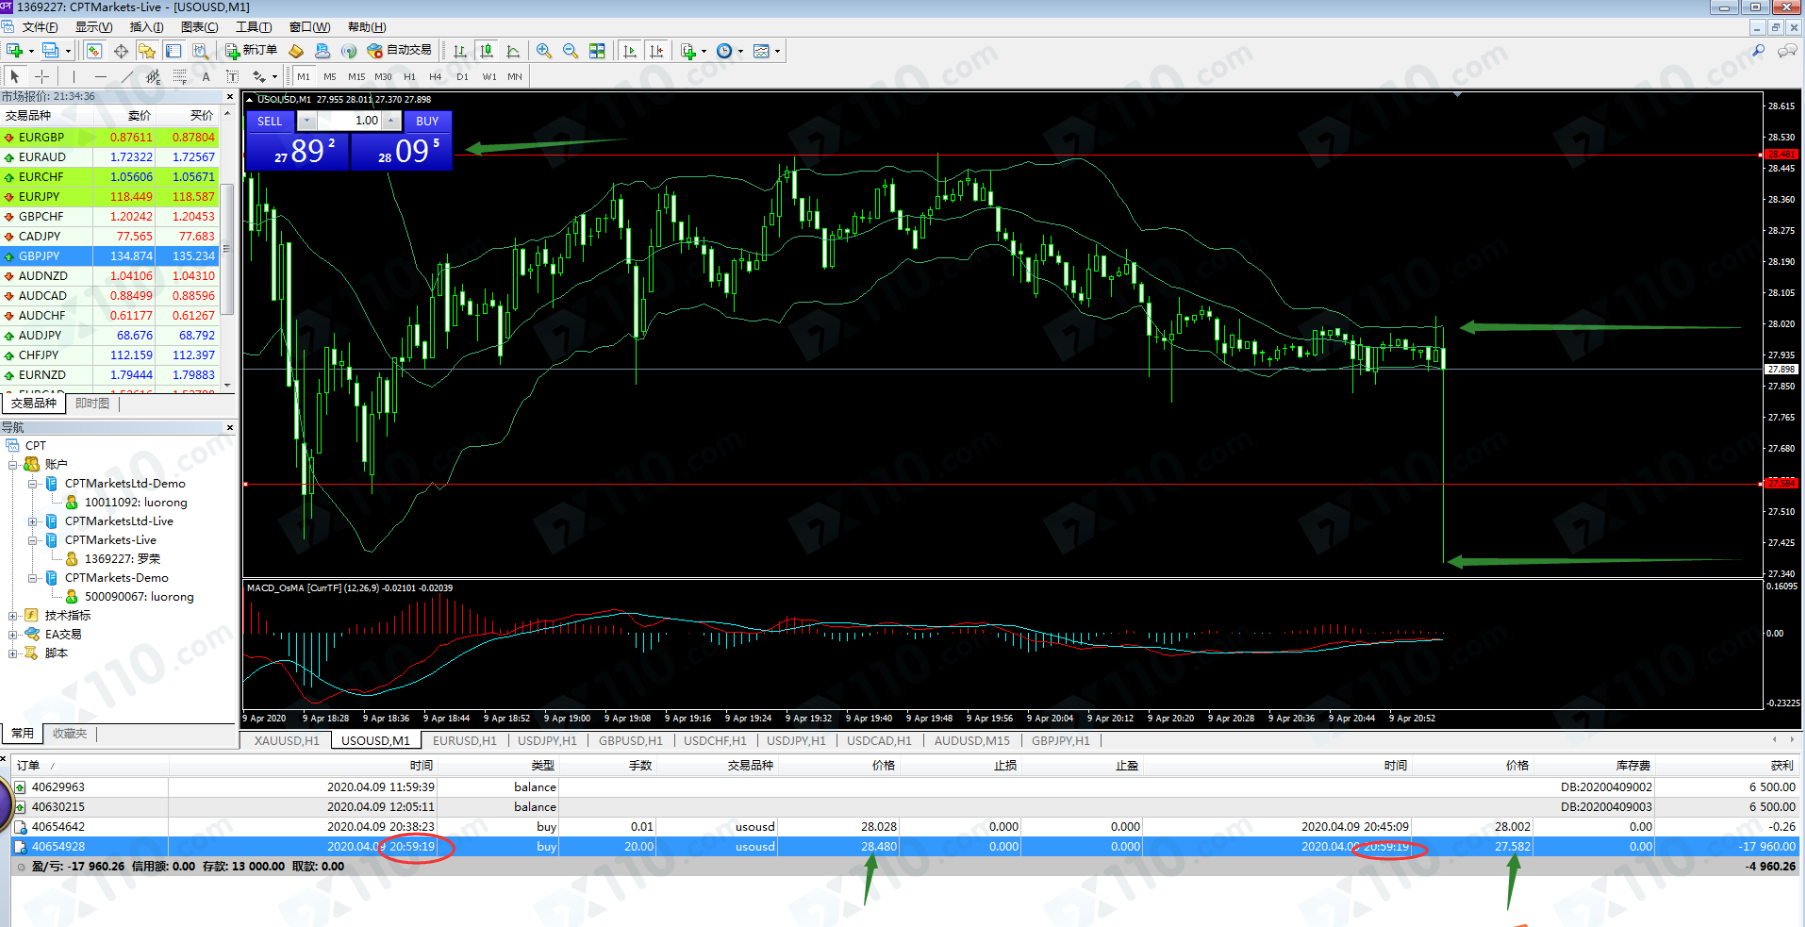Open the MetaEditor yellow book icon
The height and width of the screenshot is (927, 1805).
point(296,50)
